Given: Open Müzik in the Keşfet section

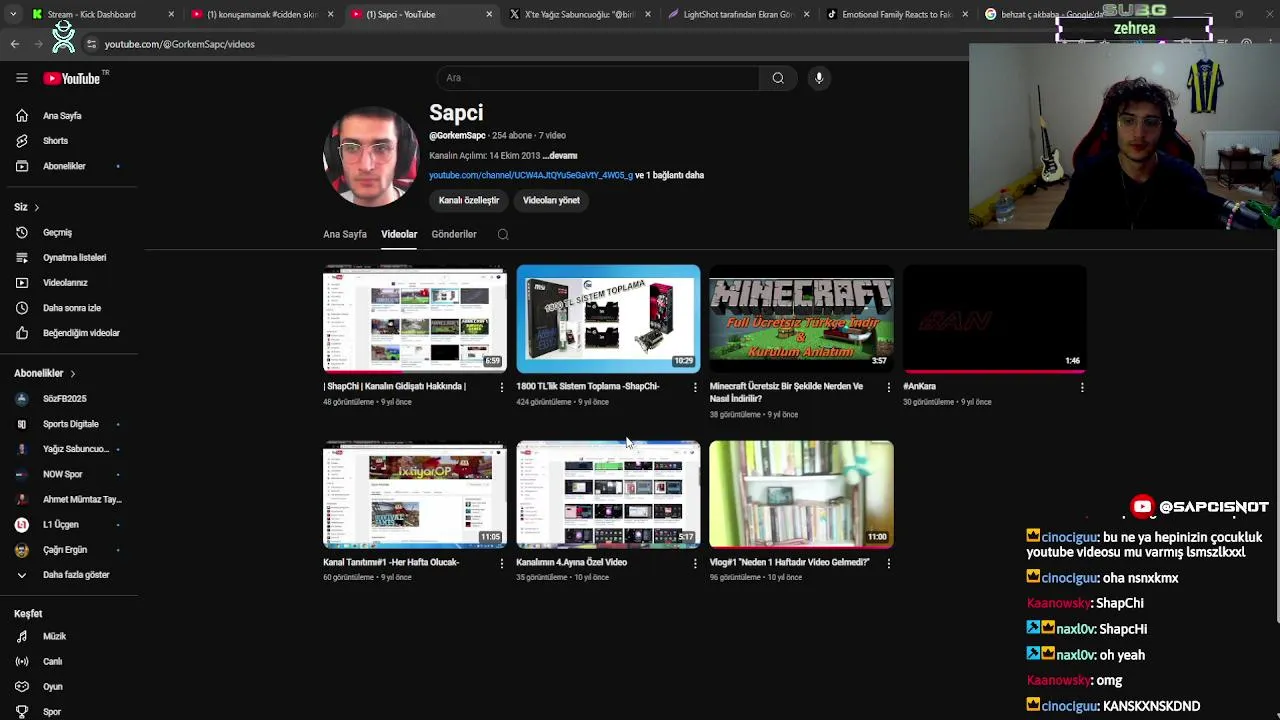Looking at the screenshot, I should point(54,637).
